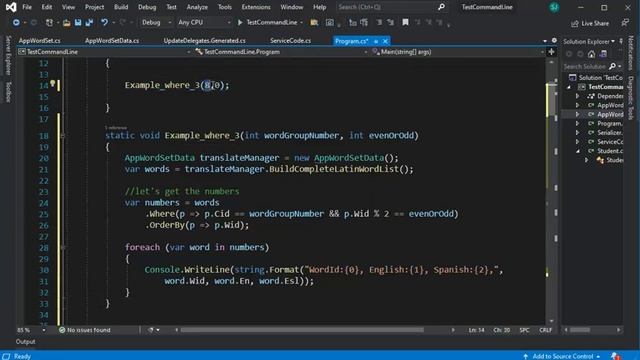Screen dimensions: 640x360
Task: Click the search magnifier in the title bar
Action: 441,7
